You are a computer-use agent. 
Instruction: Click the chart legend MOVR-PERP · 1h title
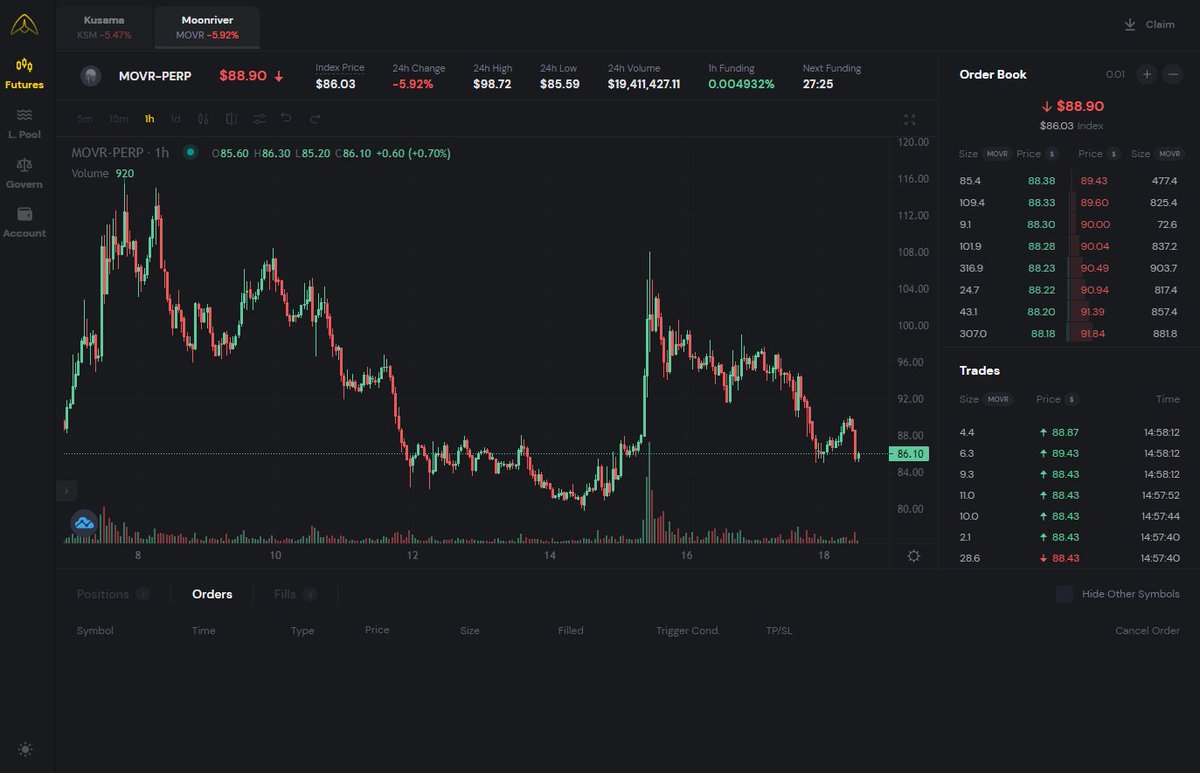120,153
